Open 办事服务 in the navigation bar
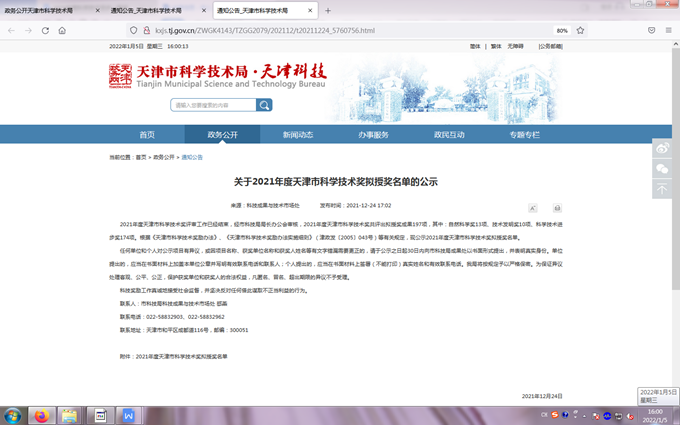Image resolution: width=680 pixels, height=425 pixels. point(373,134)
